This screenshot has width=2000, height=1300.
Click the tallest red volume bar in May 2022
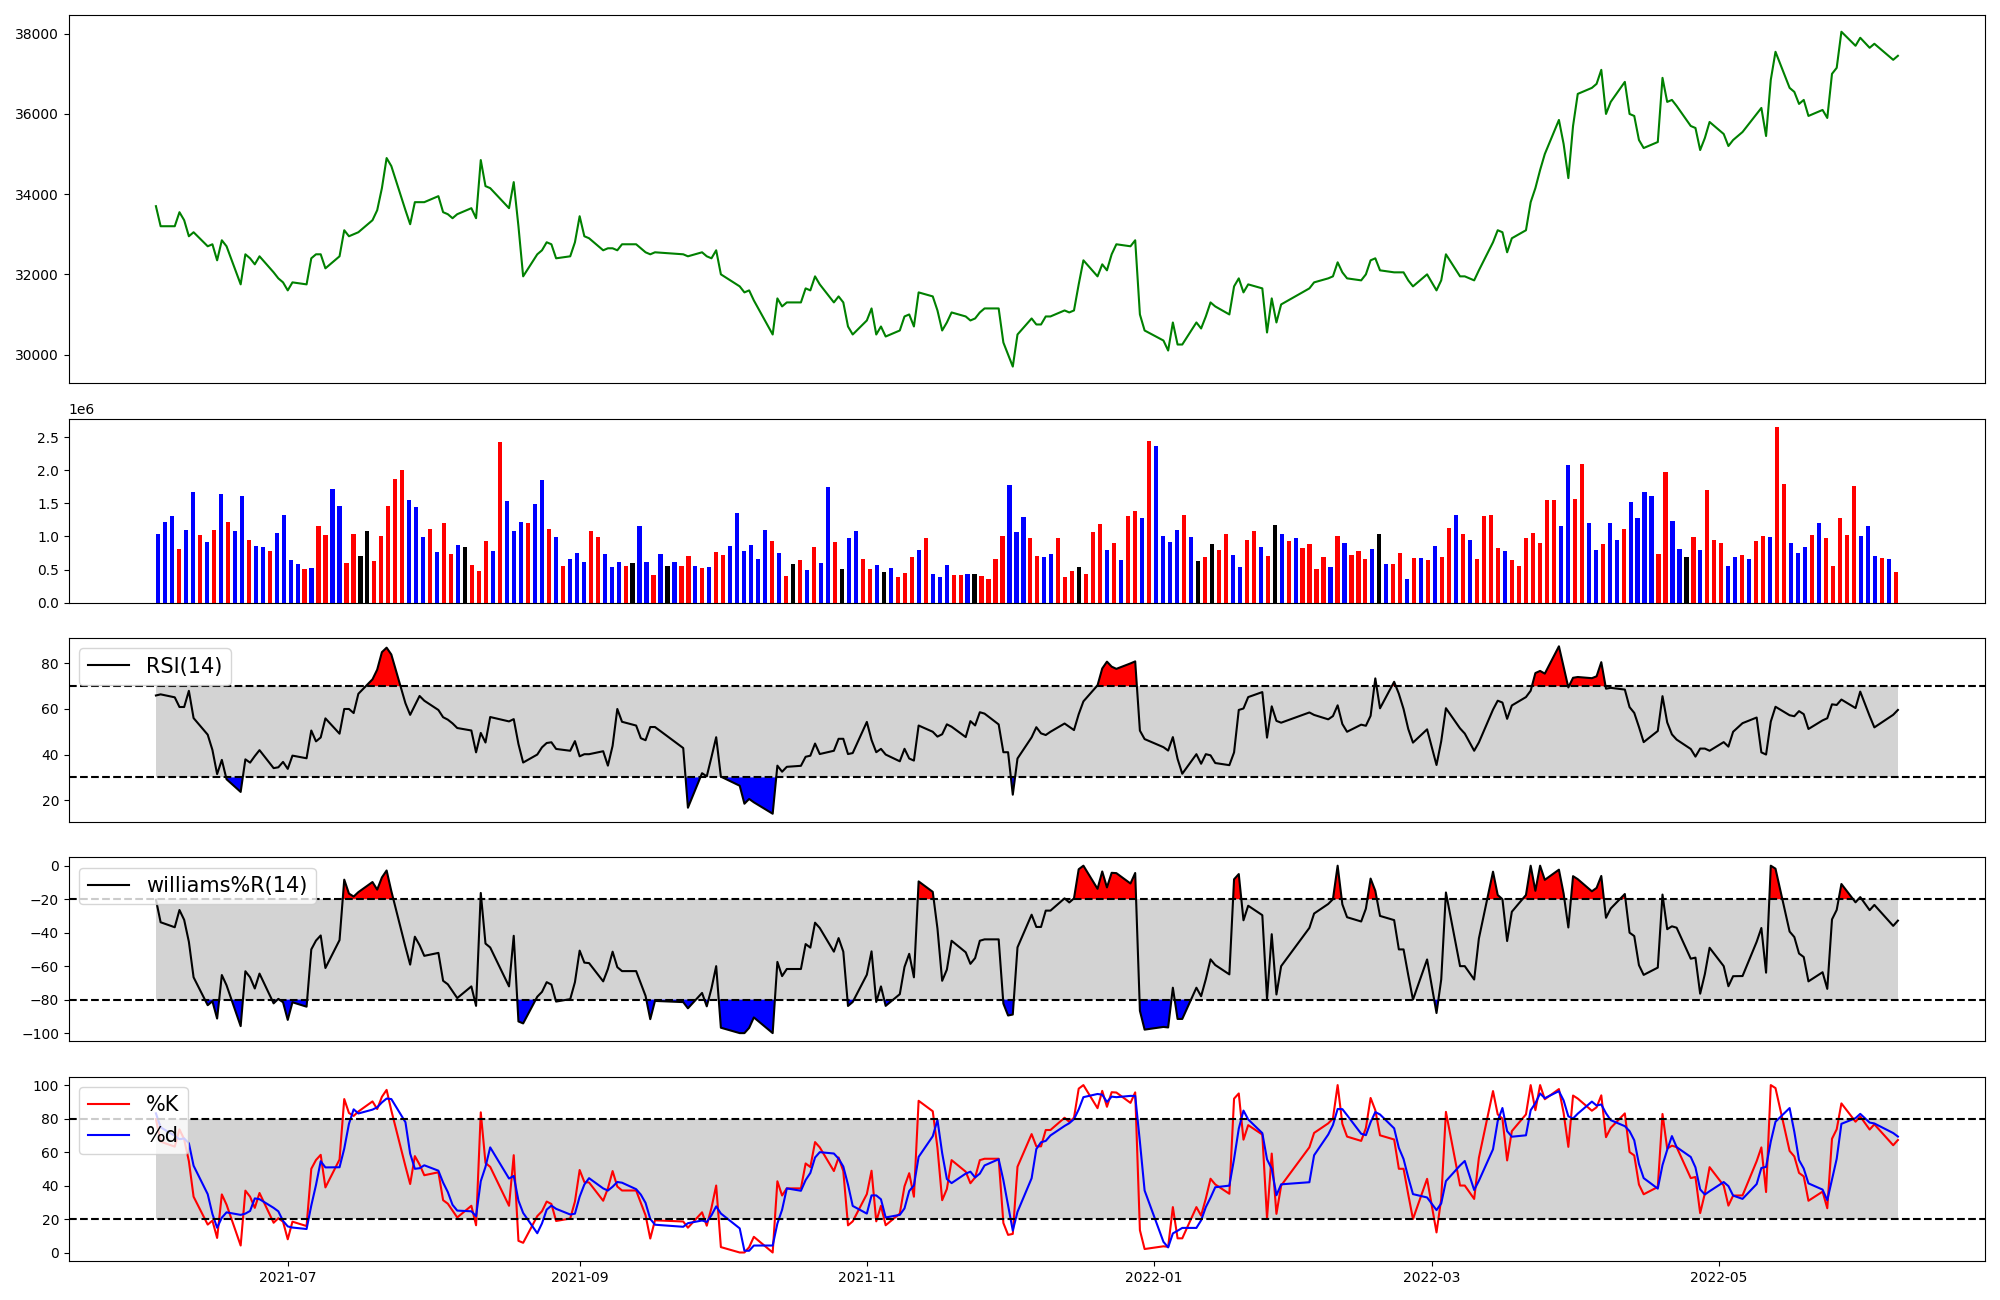(1777, 515)
